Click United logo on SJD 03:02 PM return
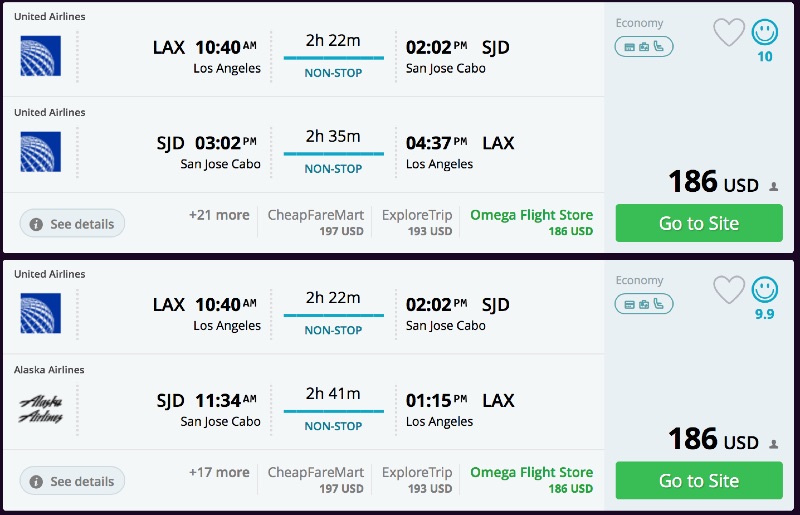The width and height of the screenshot is (800, 515). [x=41, y=152]
